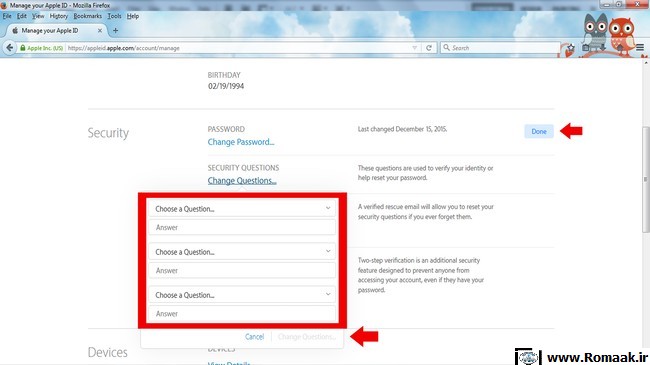The image size is (650, 365).
Task: Show bookmarks list icon in toolbar
Action: (586, 48)
